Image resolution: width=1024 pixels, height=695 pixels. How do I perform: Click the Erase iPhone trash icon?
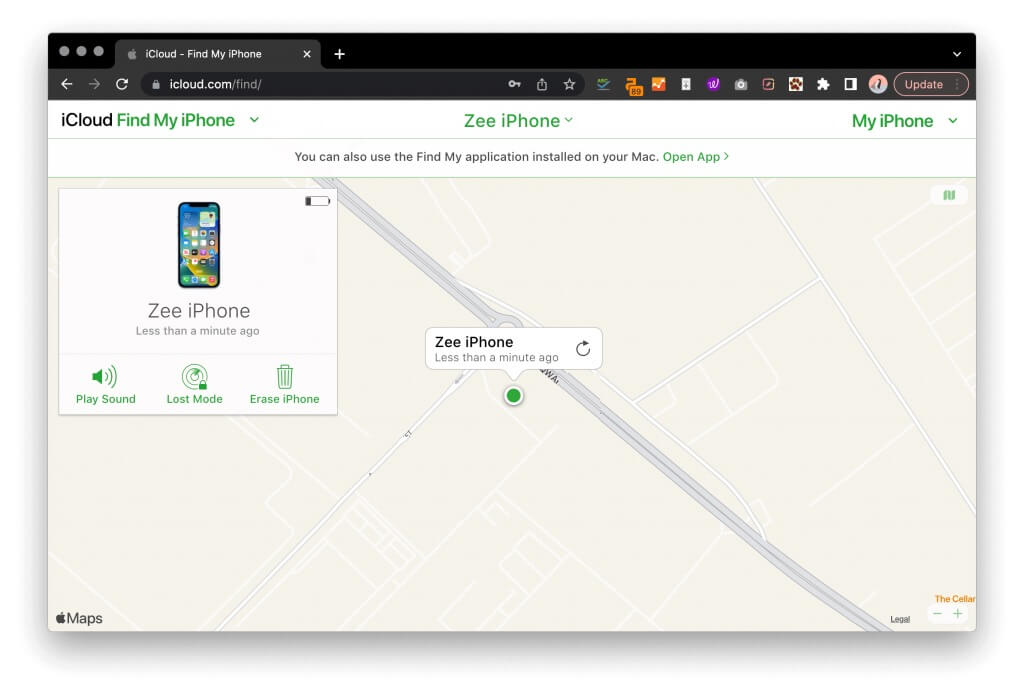[285, 377]
